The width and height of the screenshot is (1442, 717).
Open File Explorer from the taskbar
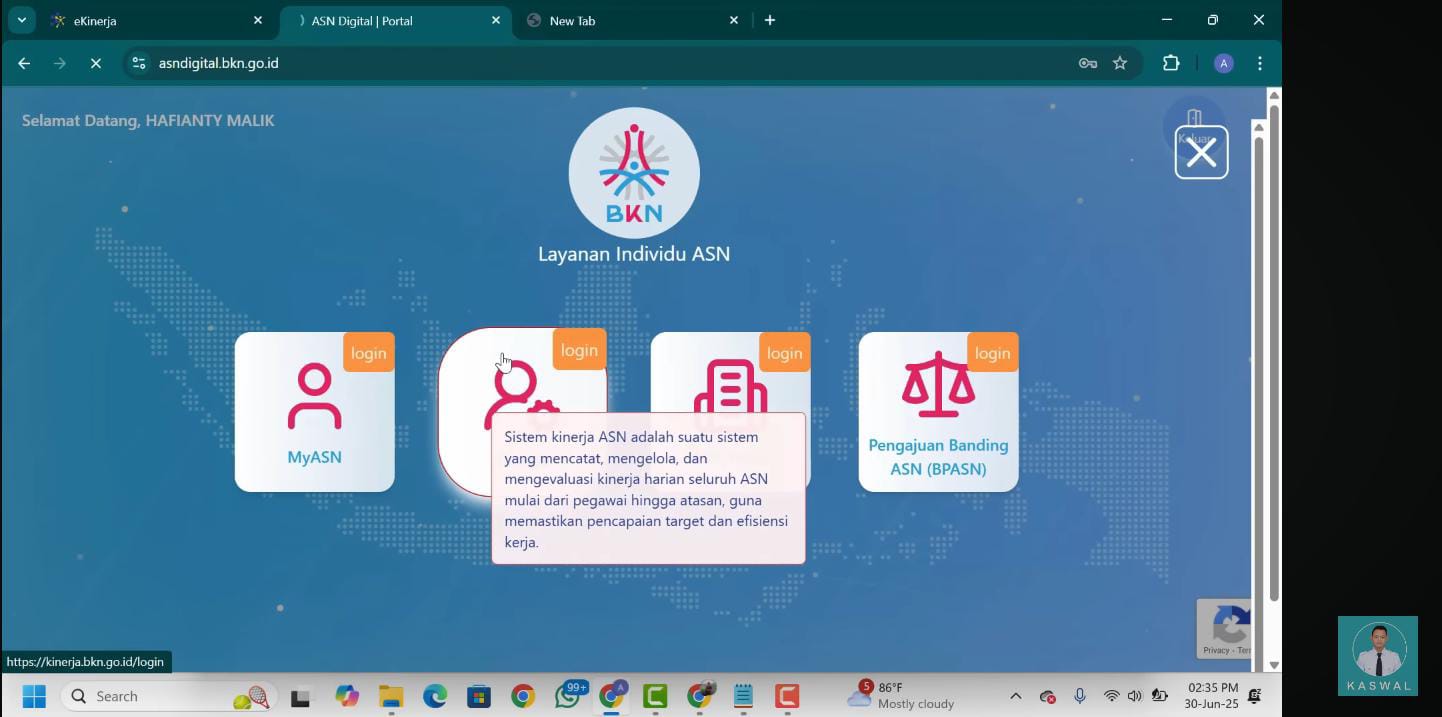[391, 696]
